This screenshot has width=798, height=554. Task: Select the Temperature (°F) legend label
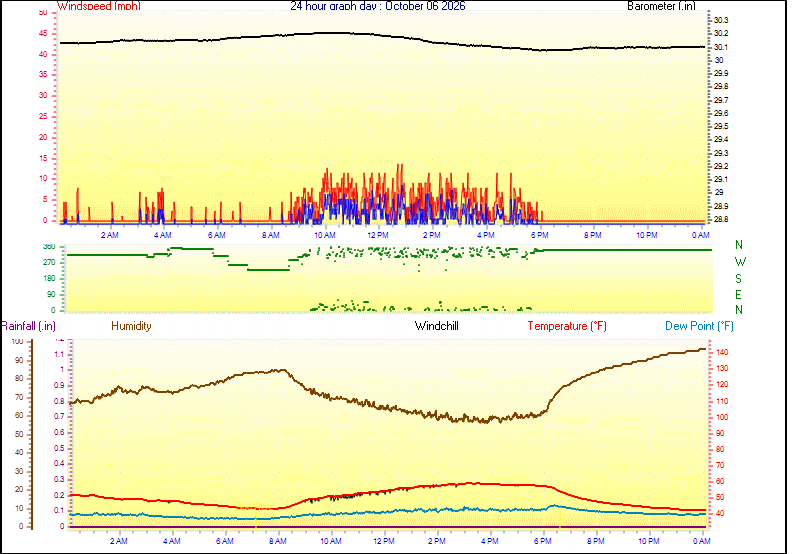click(x=567, y=326)
